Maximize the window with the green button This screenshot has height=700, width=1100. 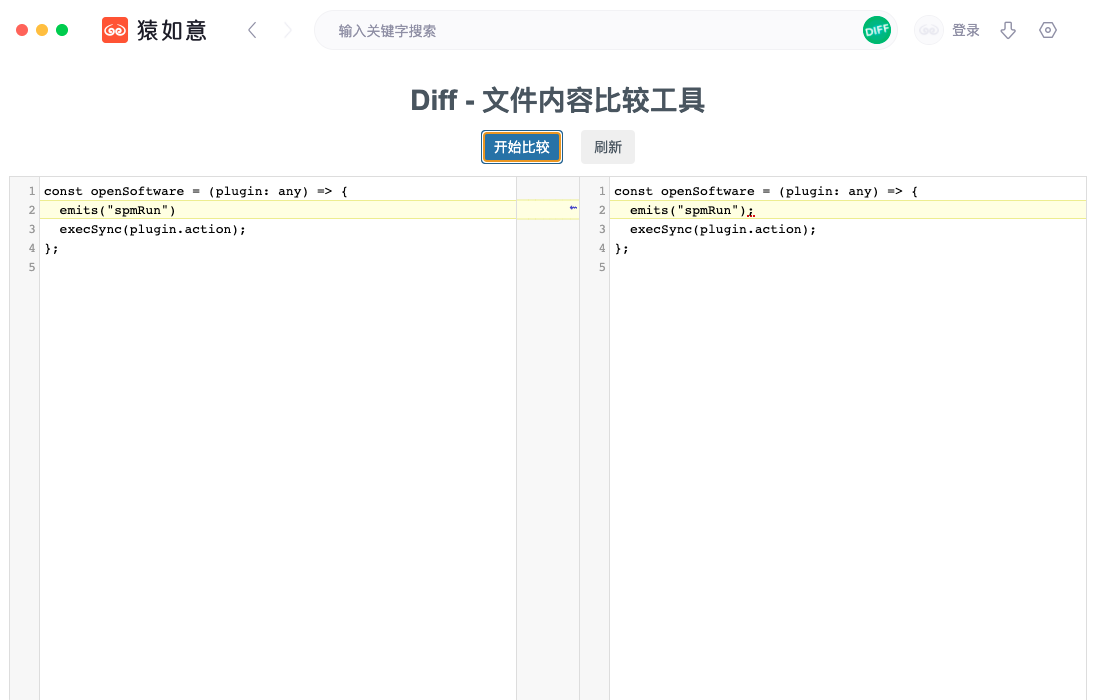pos(62,30)
